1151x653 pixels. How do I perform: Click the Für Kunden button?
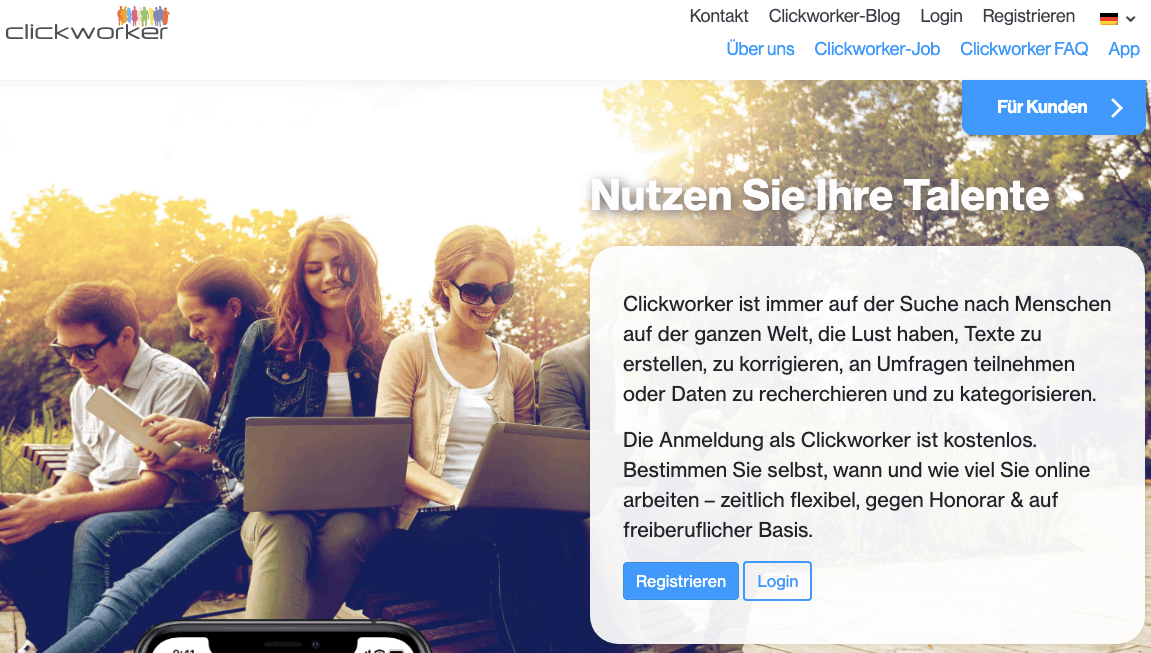pyautogui.click(x=1053, y=107)
